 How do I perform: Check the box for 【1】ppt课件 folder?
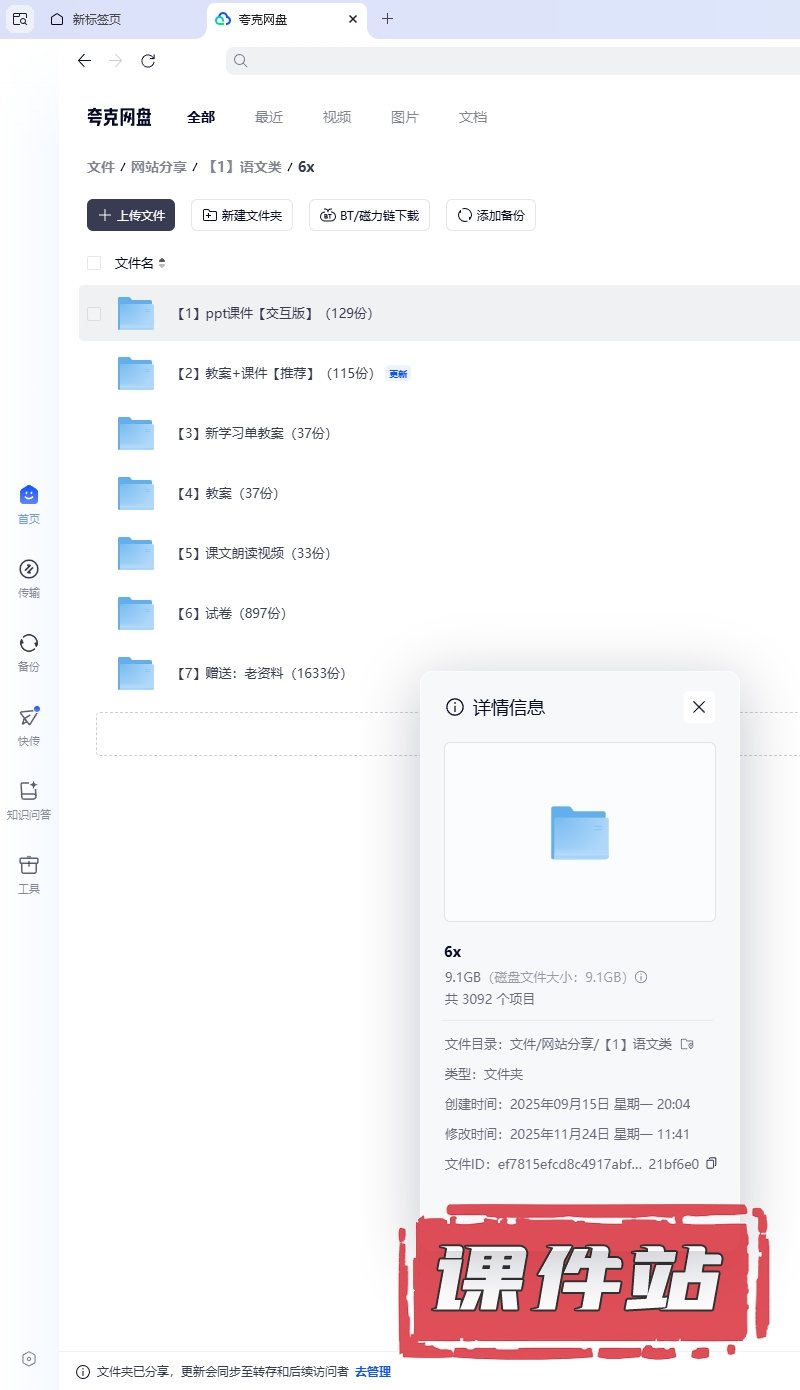tap(94, 313)
